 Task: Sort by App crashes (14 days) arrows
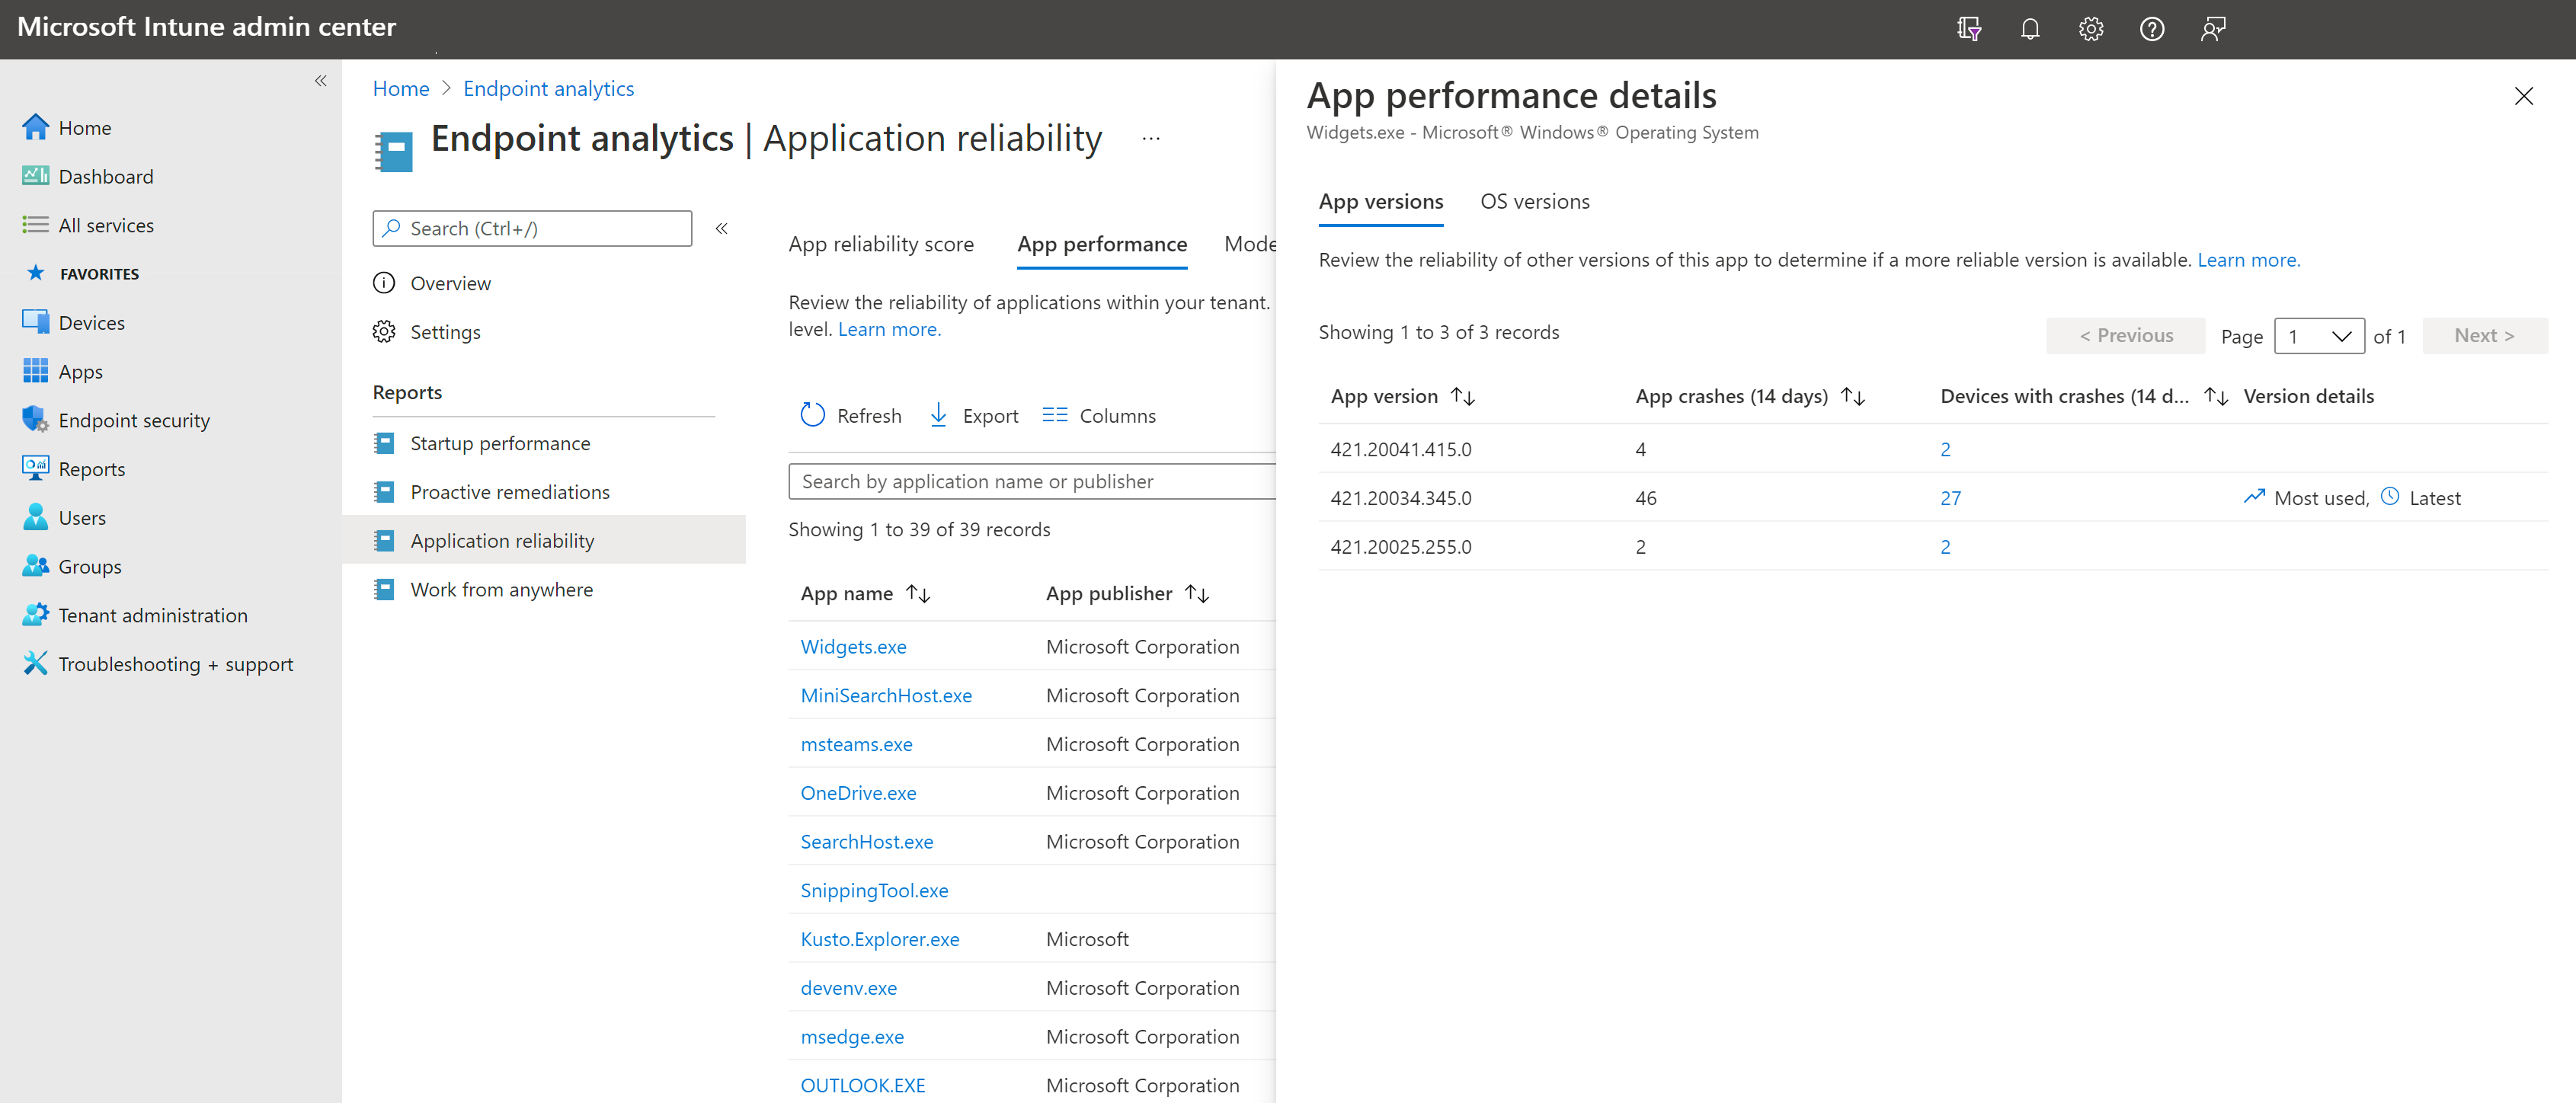(x=1853, y=397)
